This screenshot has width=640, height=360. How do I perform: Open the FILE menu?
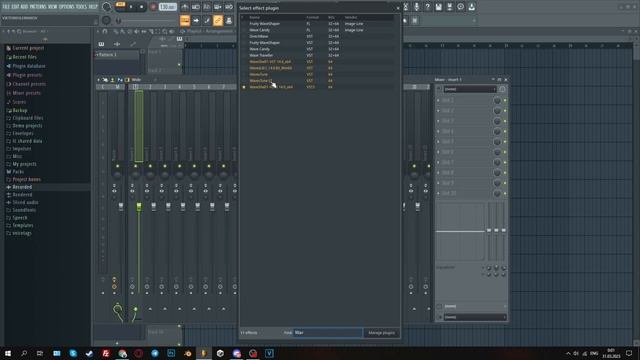click(x=7, y=7)
